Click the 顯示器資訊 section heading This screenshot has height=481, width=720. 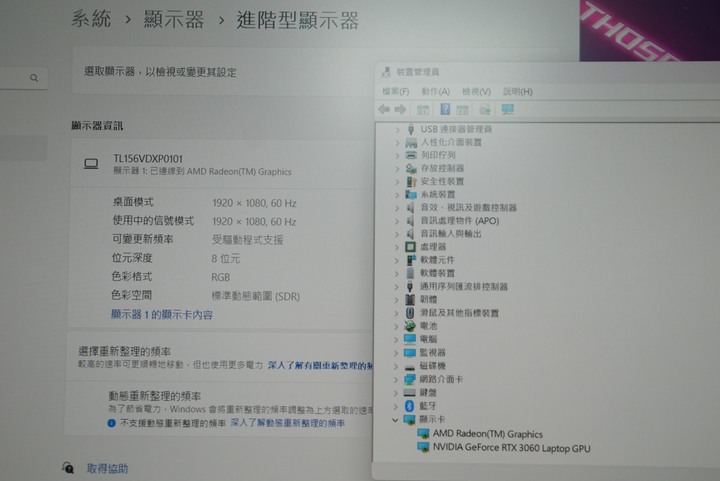click(97, 125)
